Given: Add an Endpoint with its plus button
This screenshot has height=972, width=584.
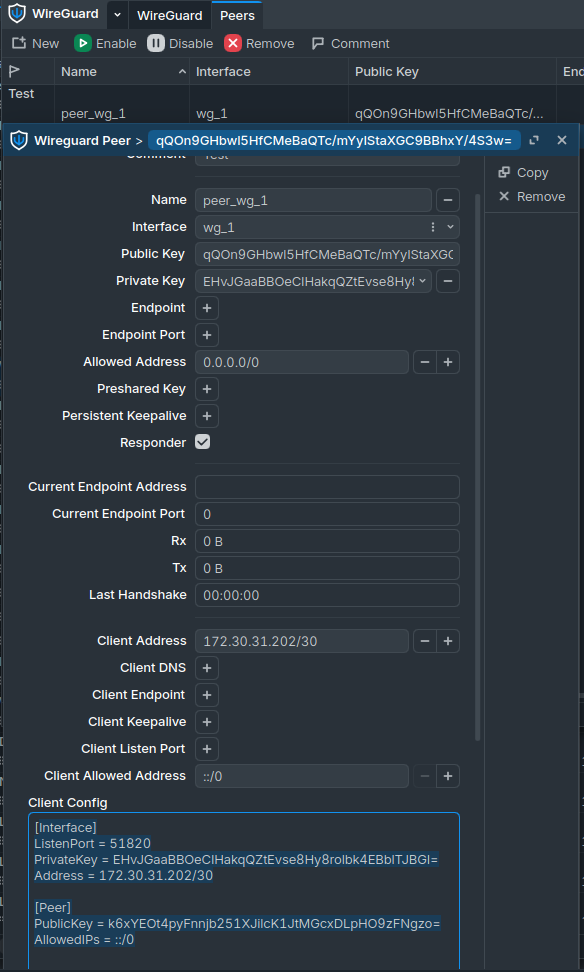Looking at the screenshot, I should click(207, 308).
